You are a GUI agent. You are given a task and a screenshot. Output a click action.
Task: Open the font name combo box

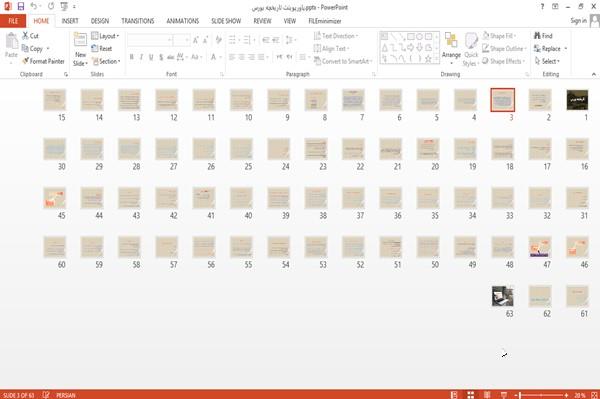coord(150,40)
